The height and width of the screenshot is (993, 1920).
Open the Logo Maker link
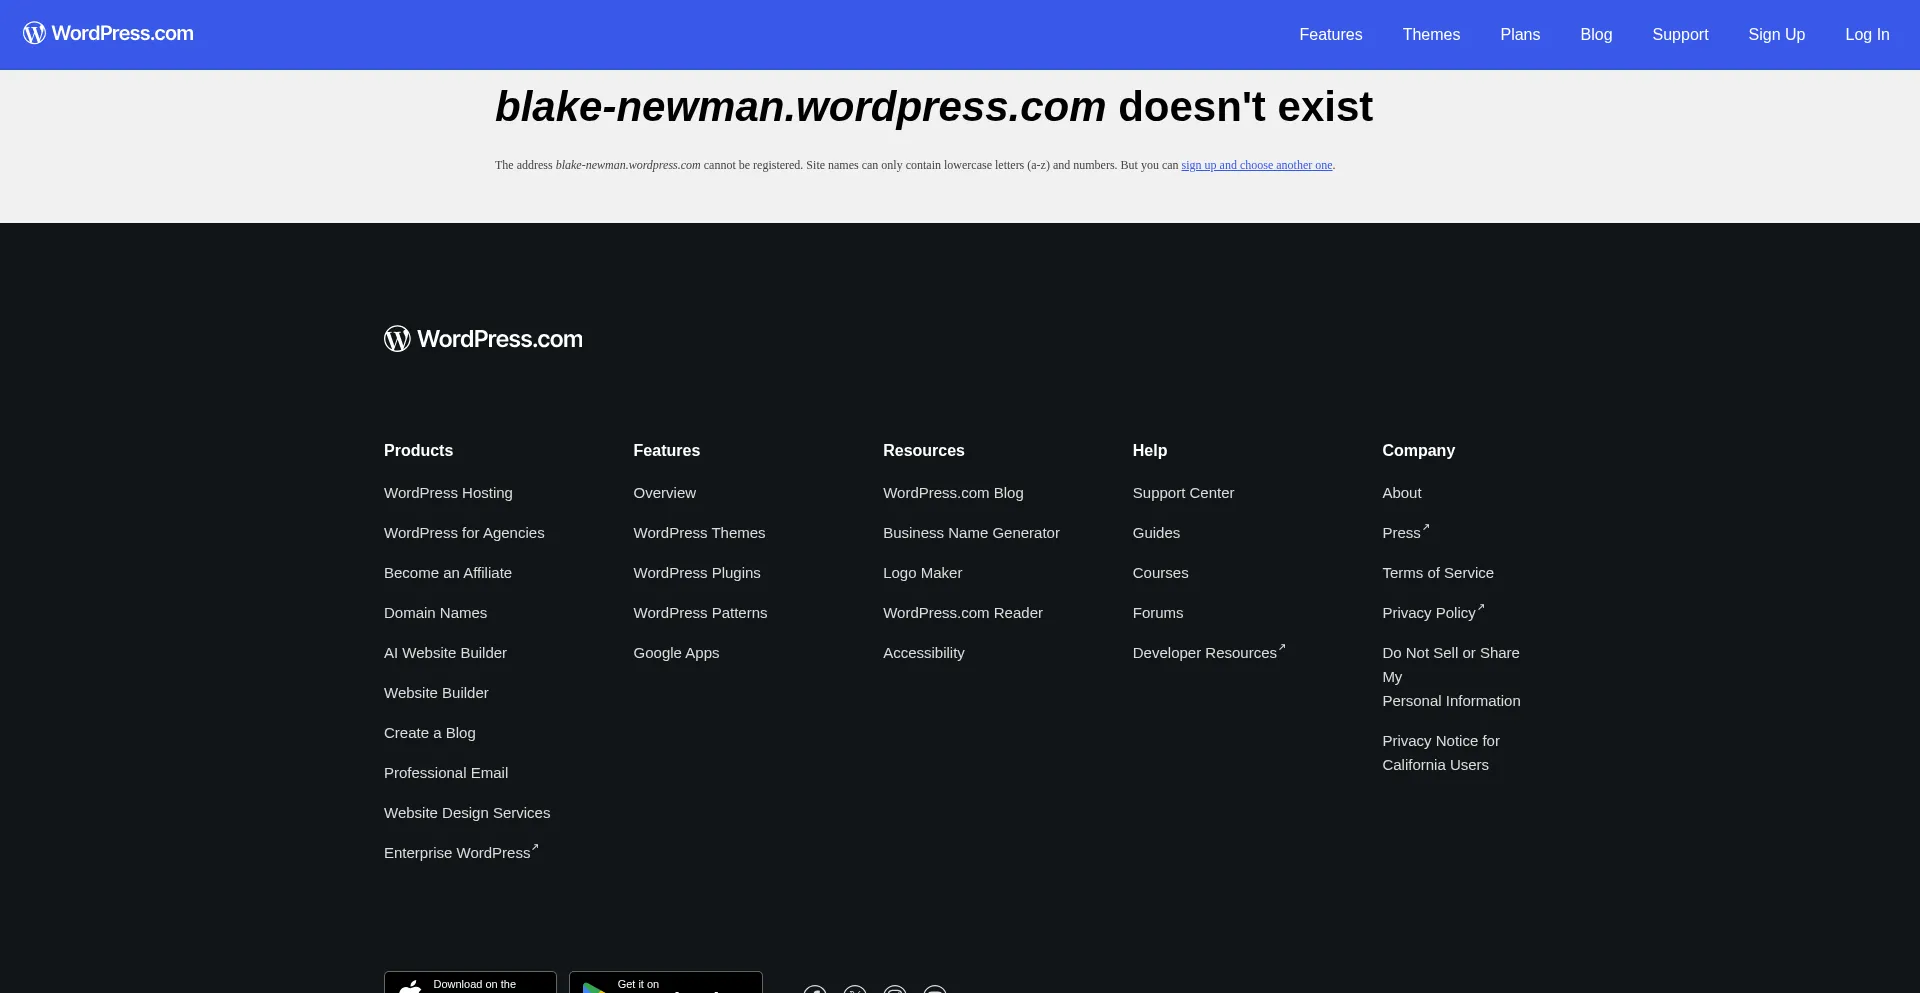click(922, 573)
